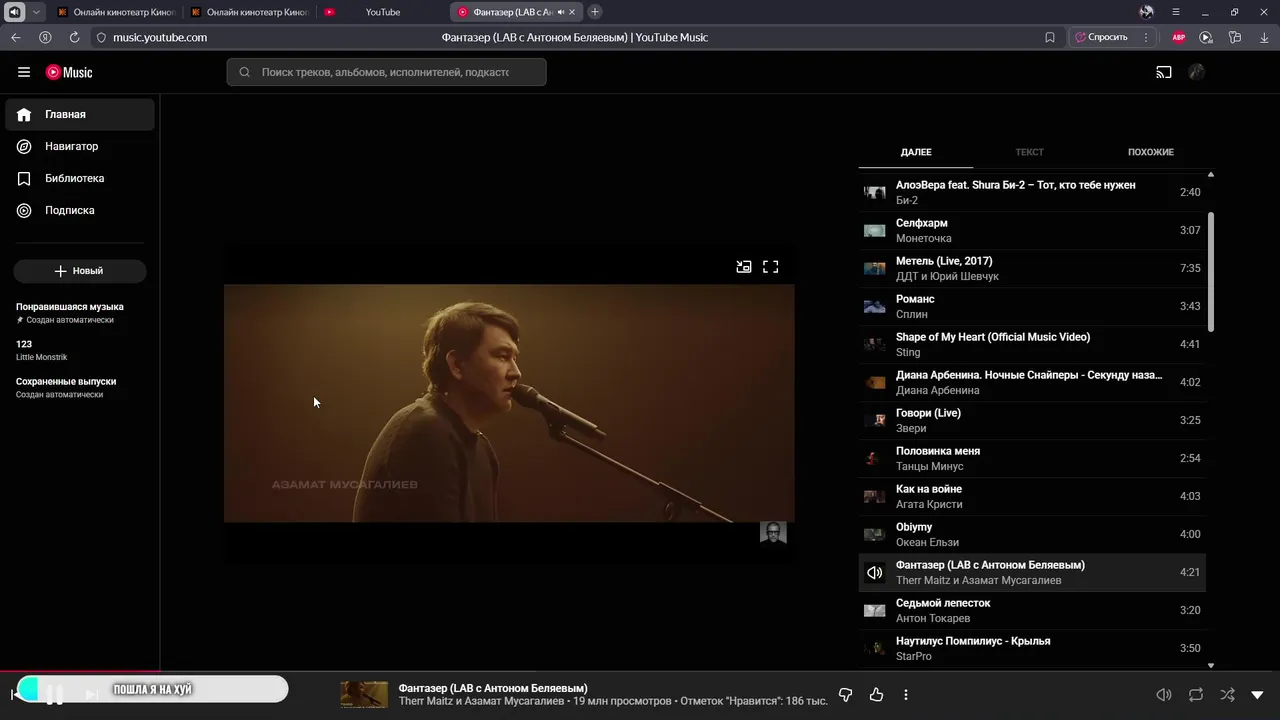Viewport: 1280px width, 720px height.
Task: Collapse the player page with the bottom arrow
Action: (1258, 695)
